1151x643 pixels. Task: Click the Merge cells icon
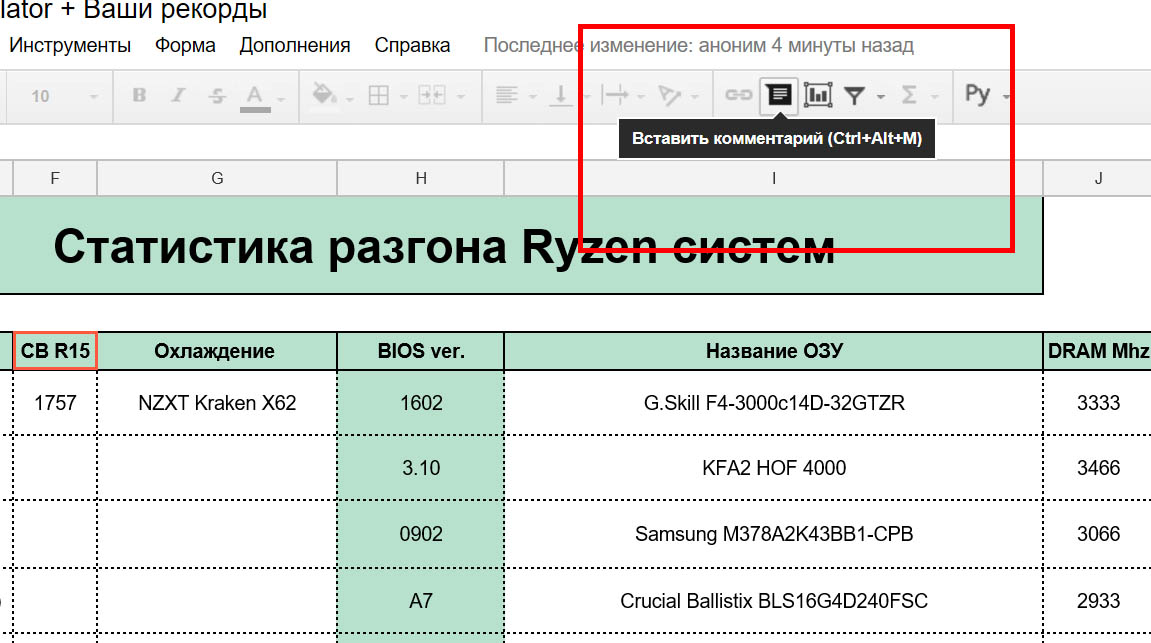pos(432,95)
